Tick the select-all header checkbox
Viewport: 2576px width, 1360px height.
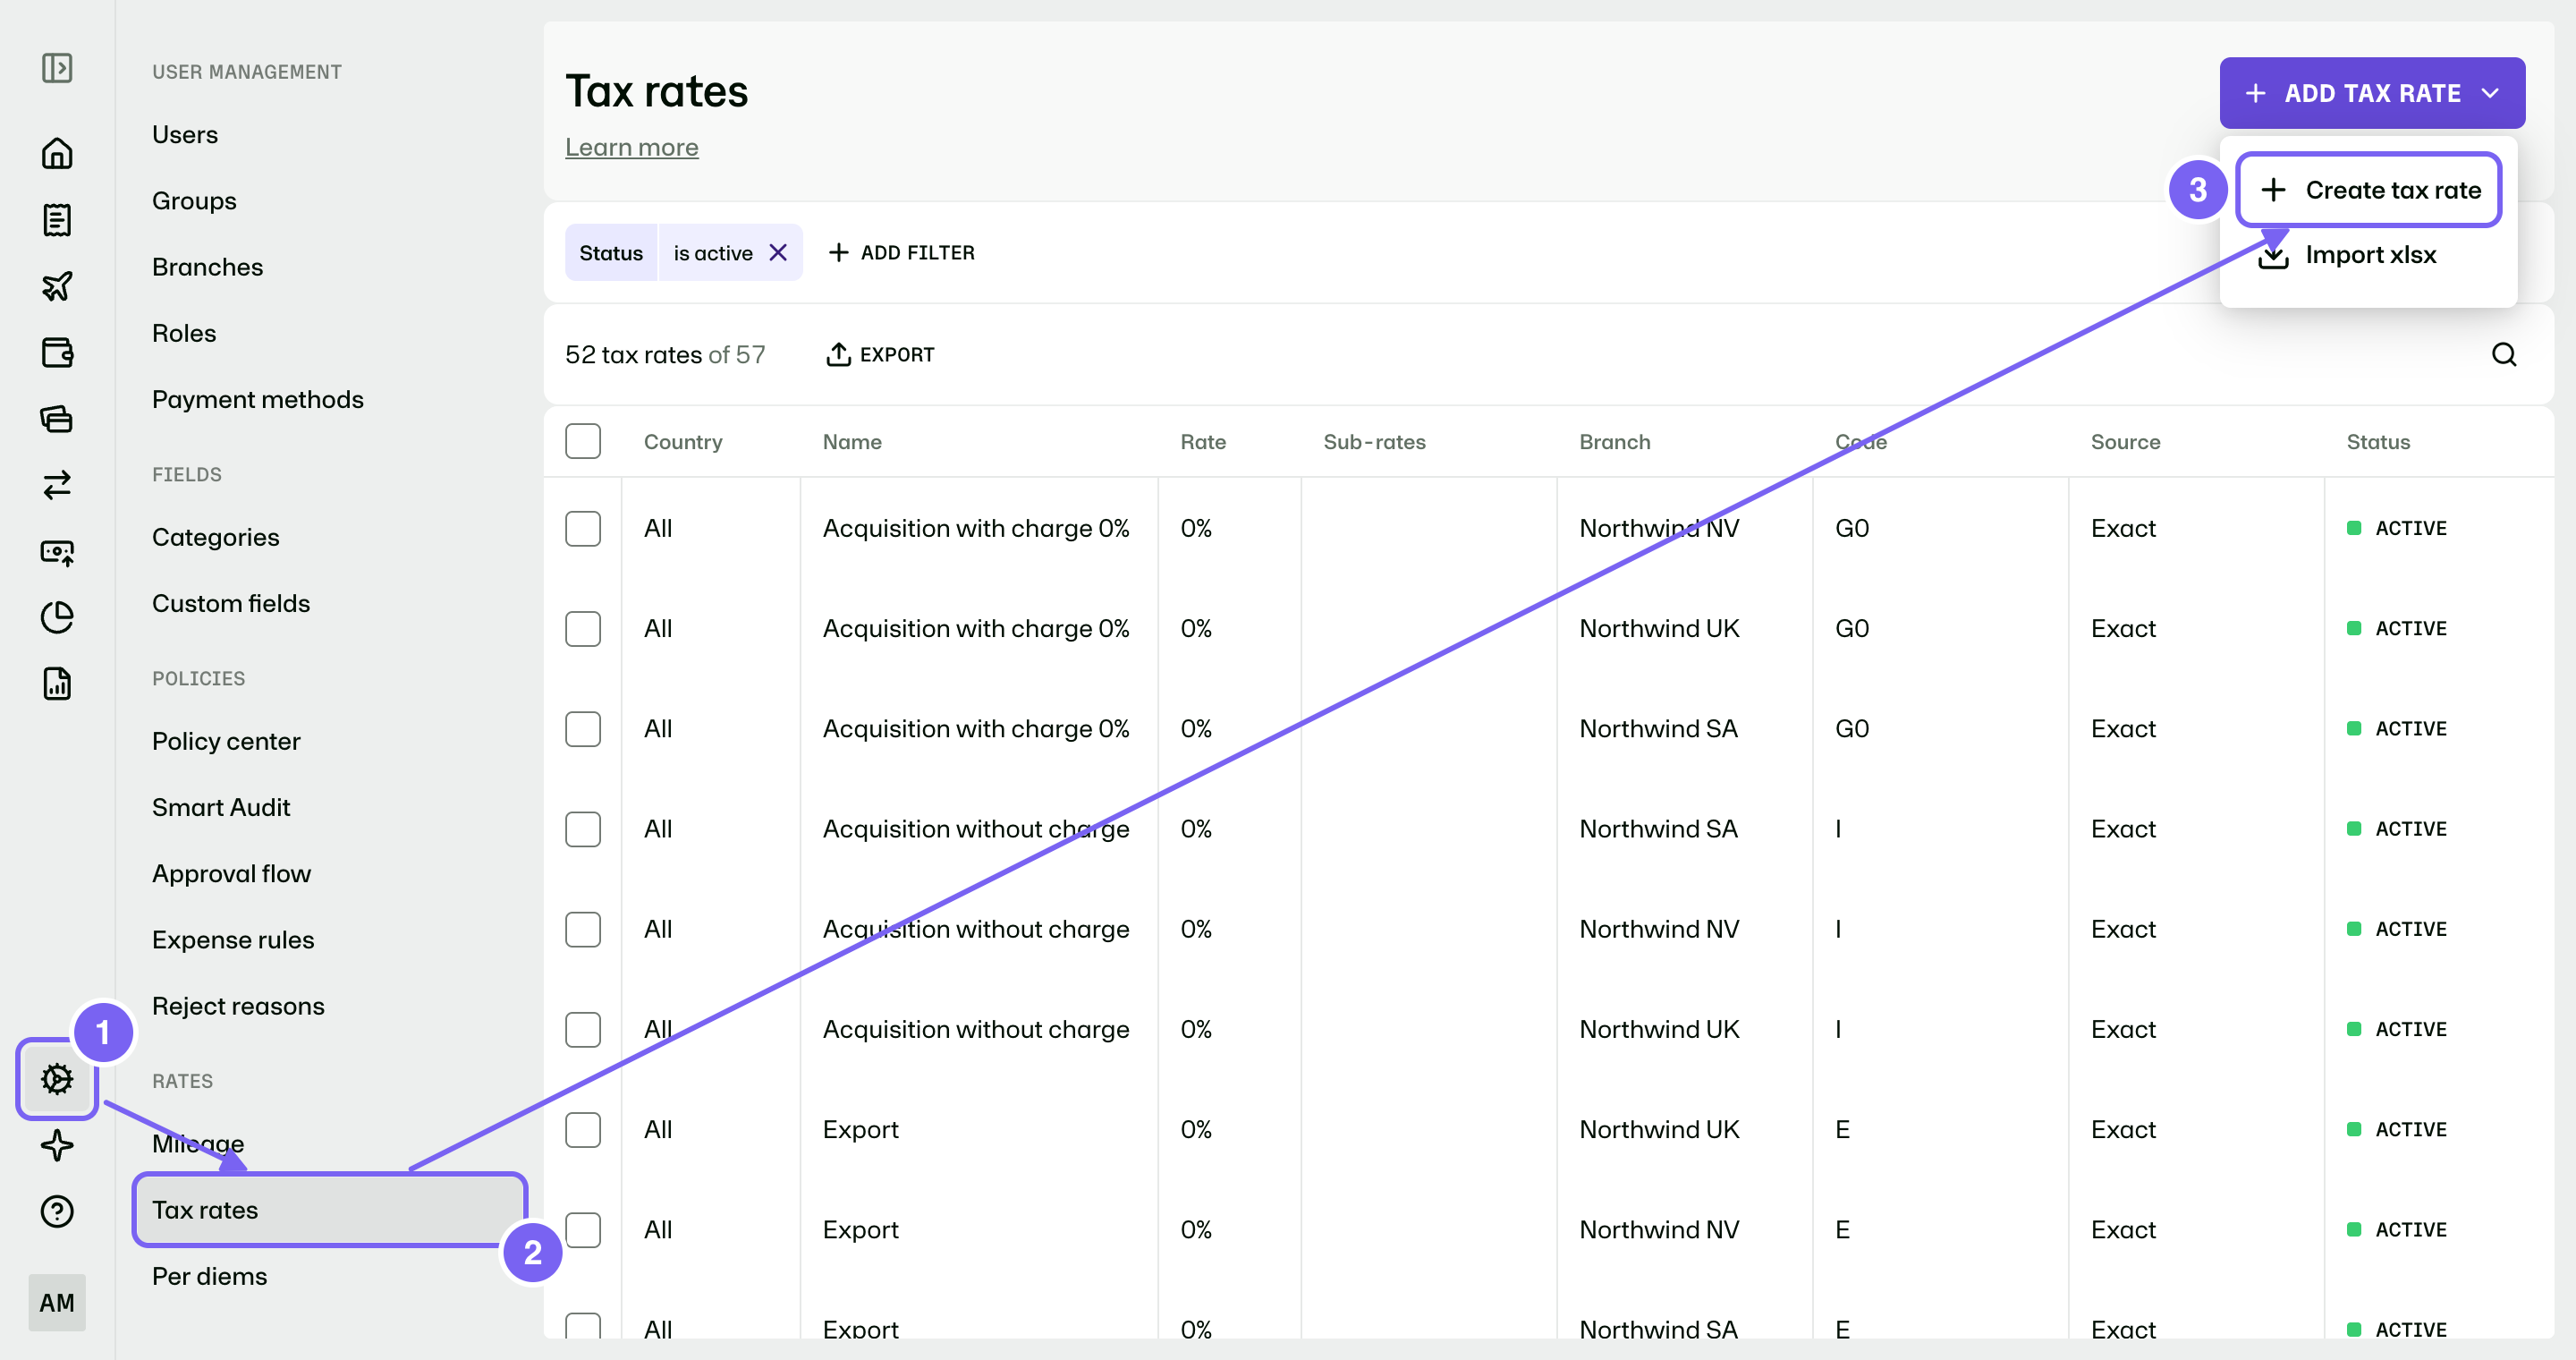click(583, 441)
